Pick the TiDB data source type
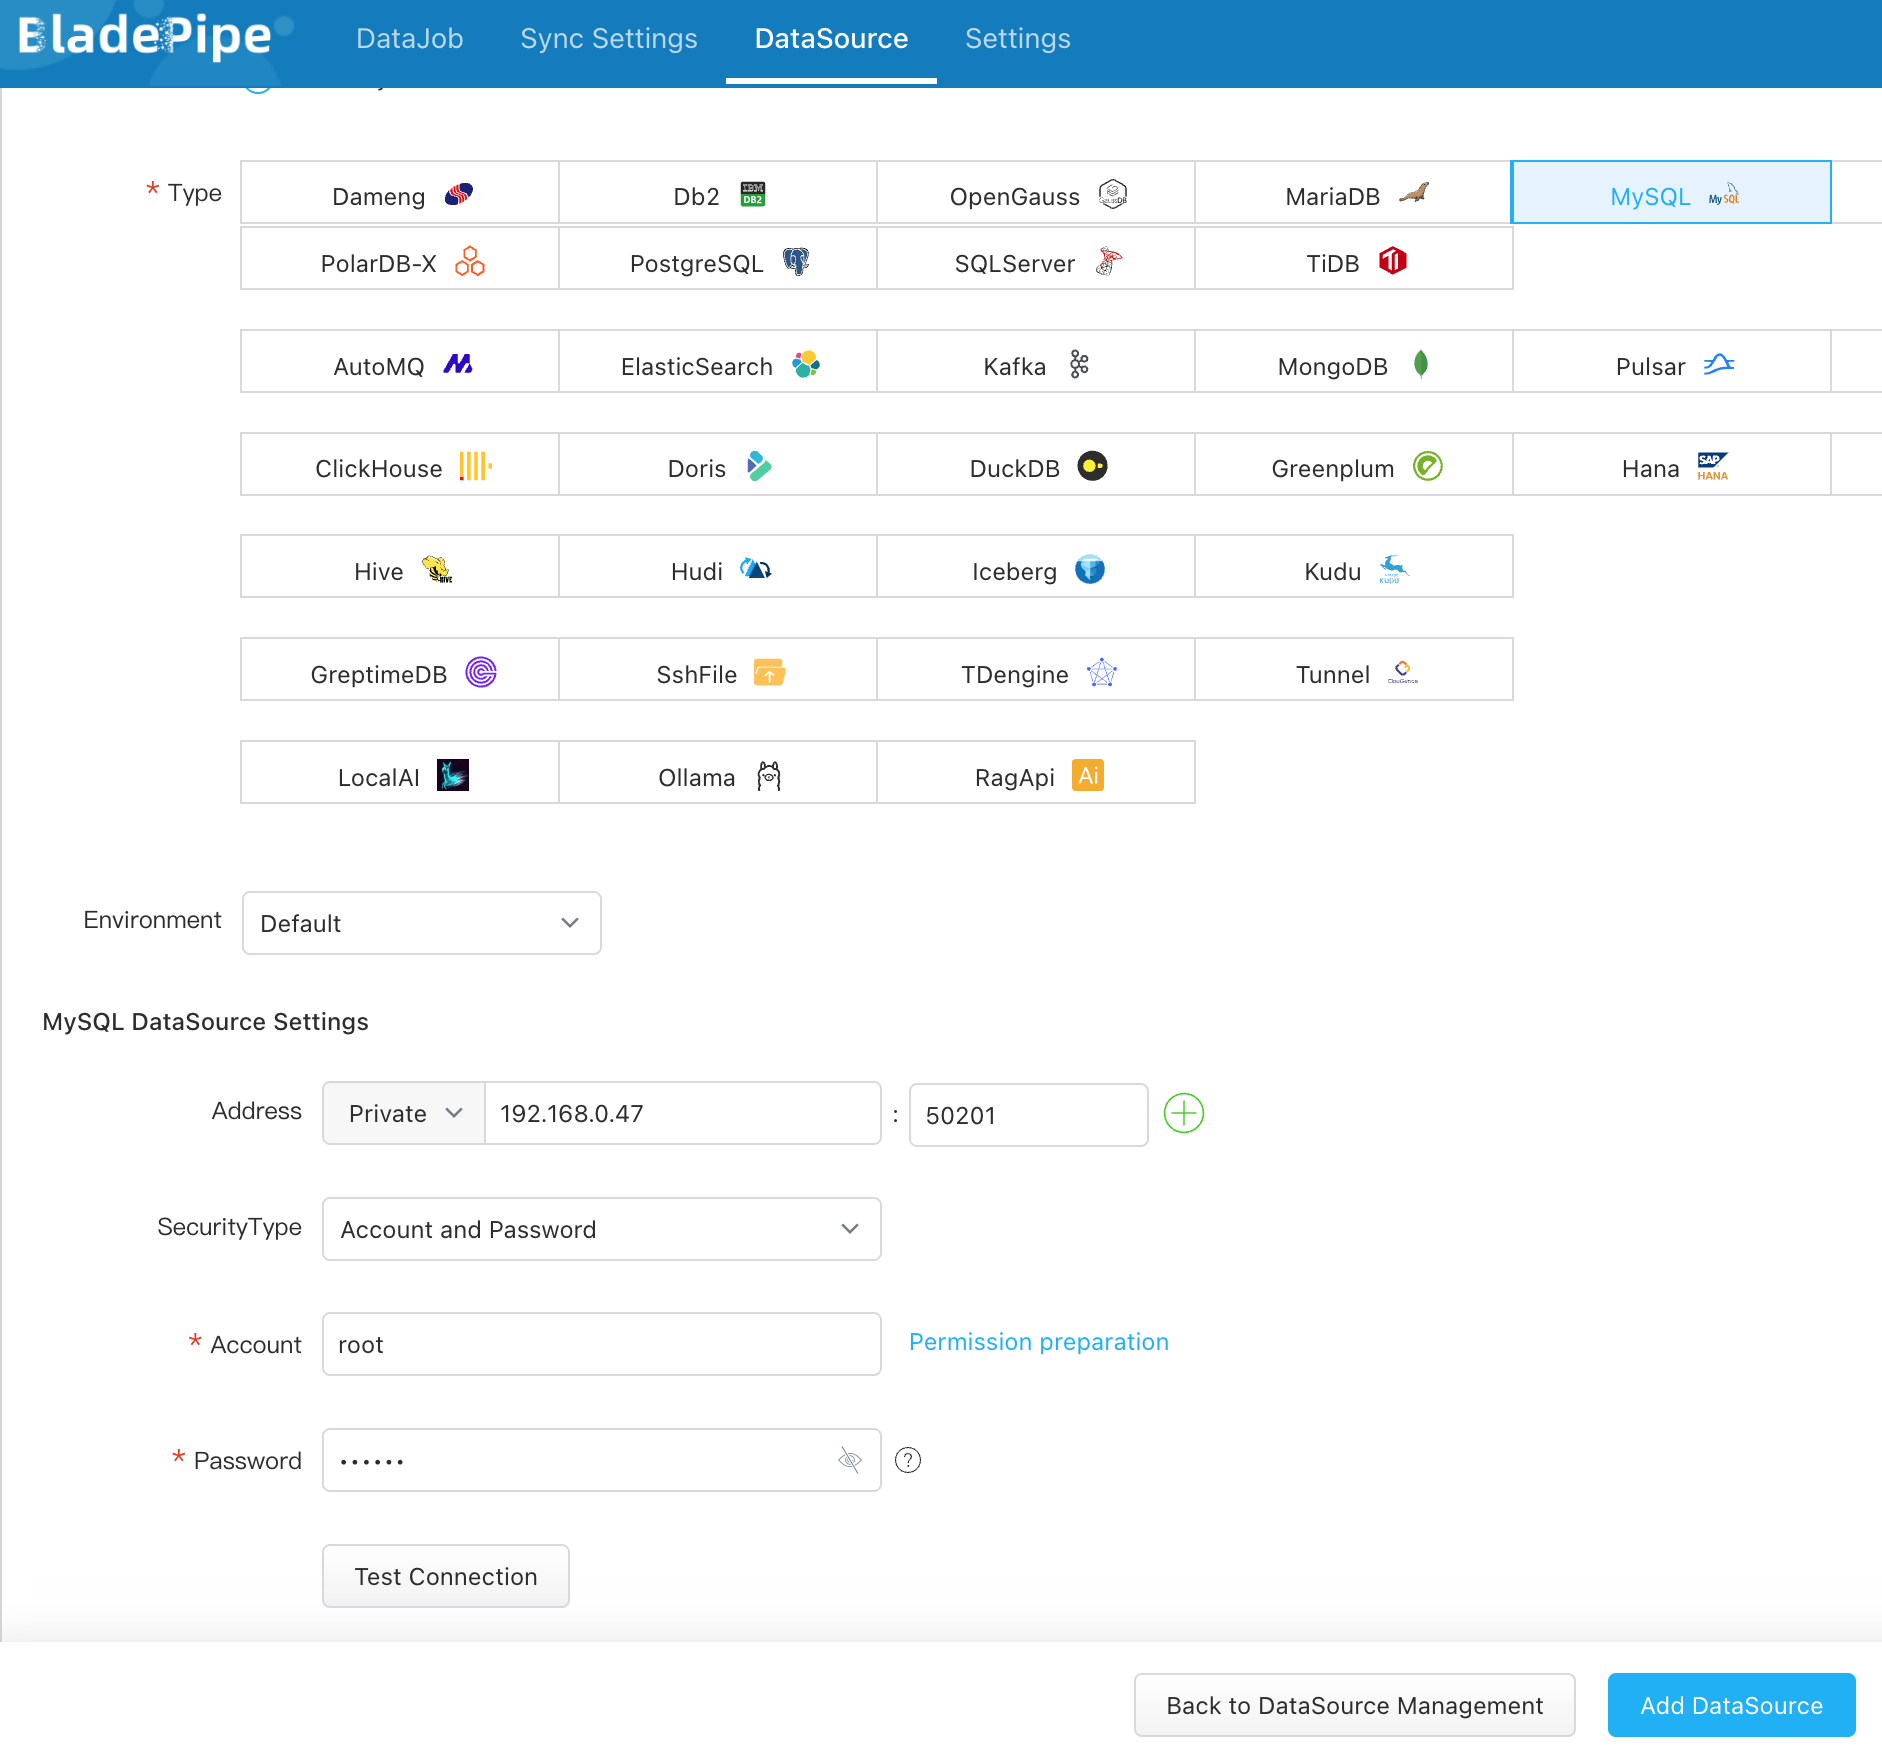 [x=1353, y=262]
